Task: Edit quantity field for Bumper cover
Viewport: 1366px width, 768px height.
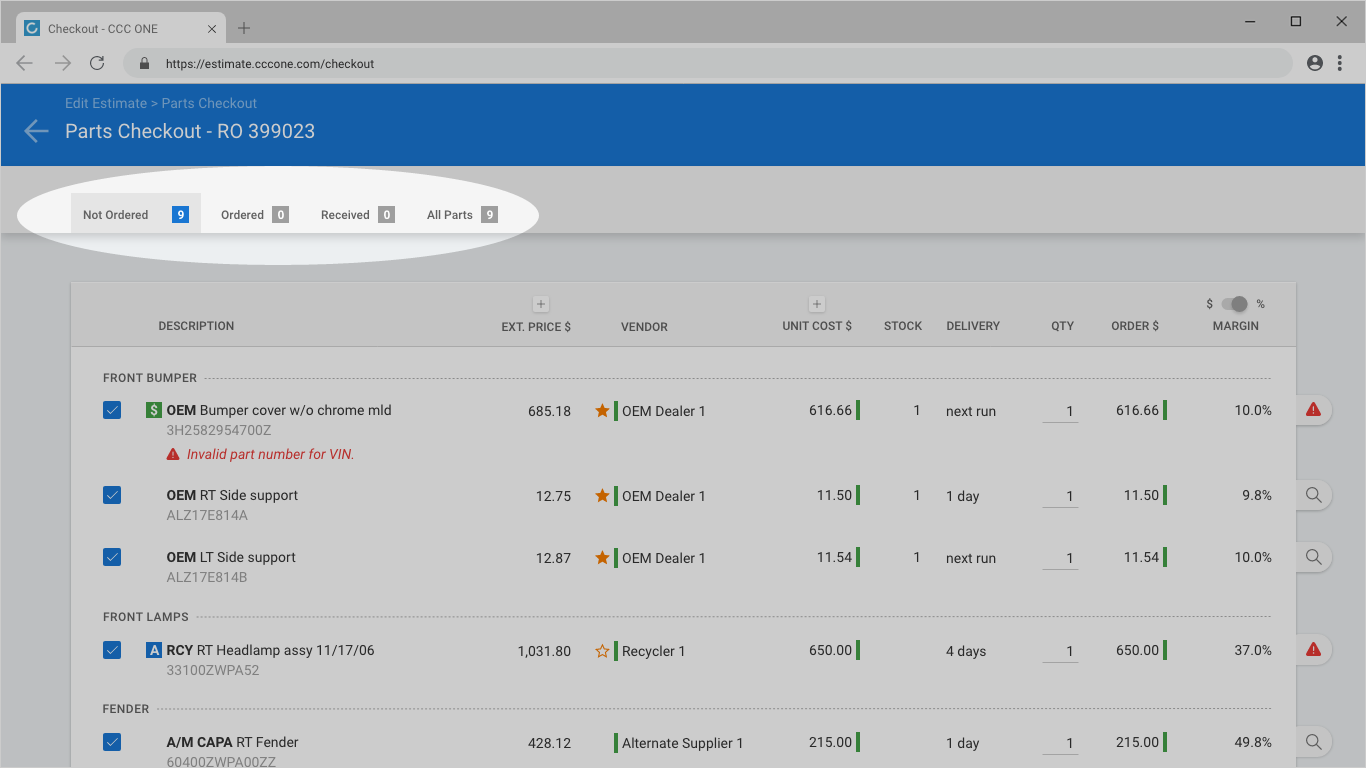Action: [x=1060, y=411]
